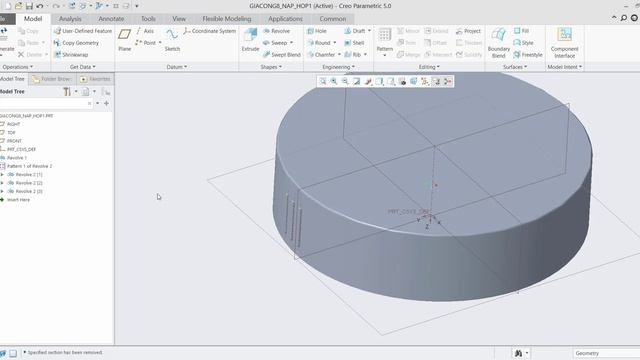Screen dimensions: 640x360
Task: Open the Shapes group dropdown
Action: 271,67
